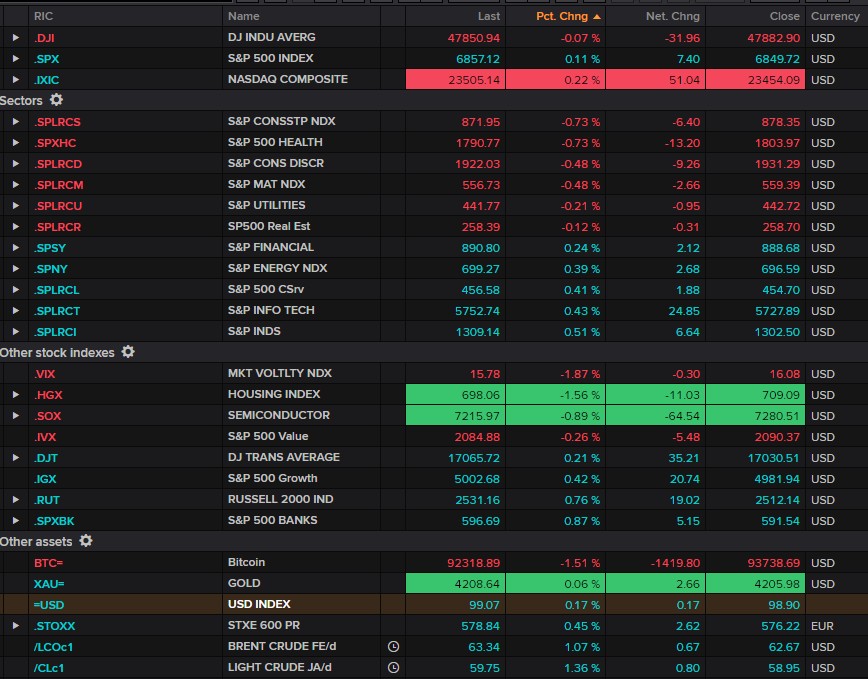Open the Other stock indexes settings gear
This screenshot has height=679, width=868.
pos(128,352)
